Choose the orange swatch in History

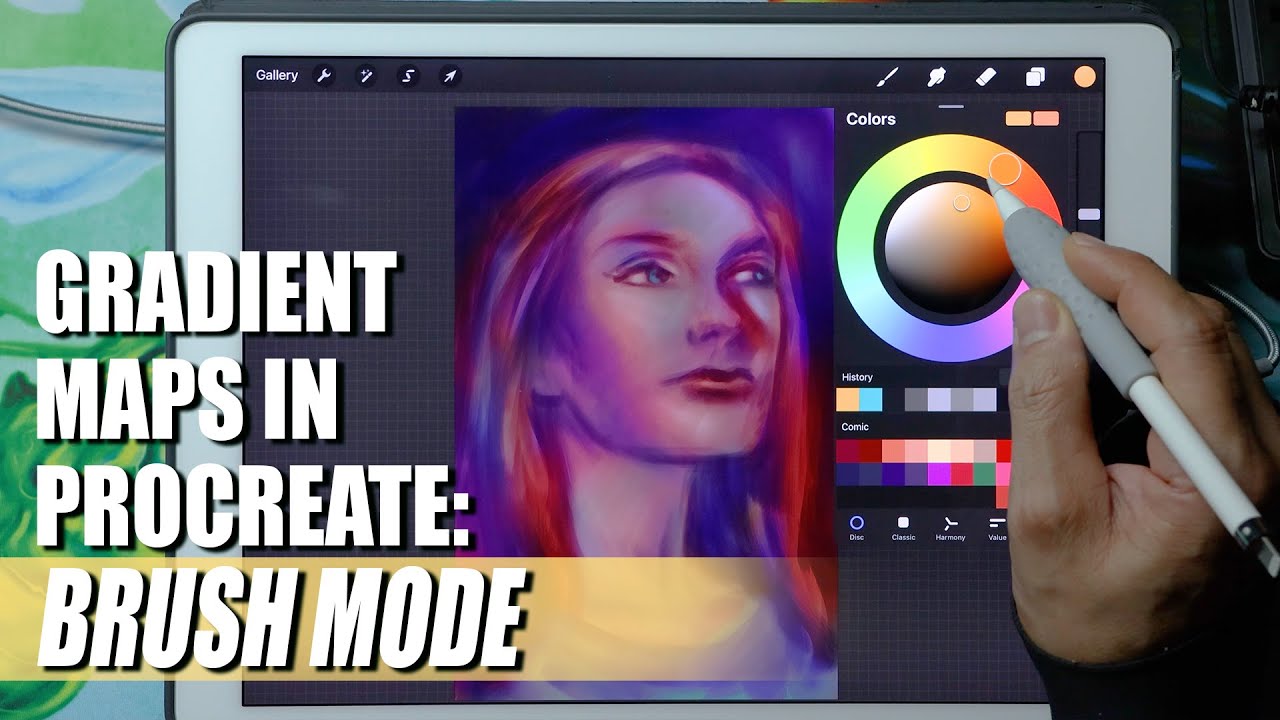pos(848,400)
